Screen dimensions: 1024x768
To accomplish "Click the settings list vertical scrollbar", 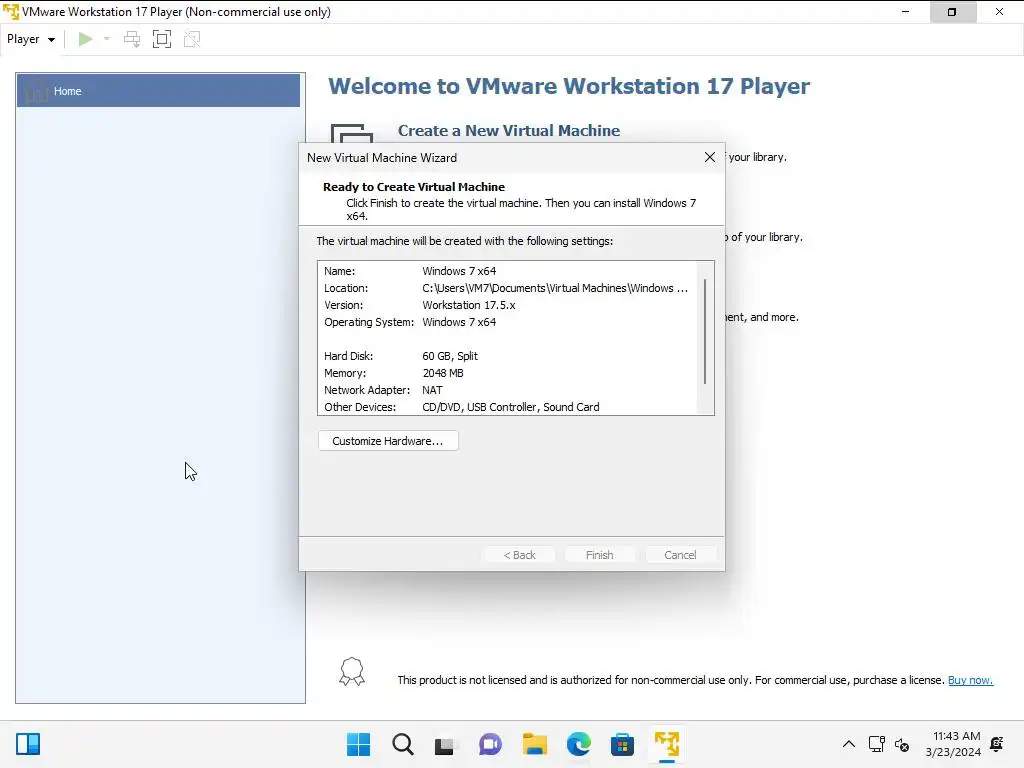I will pos(705,332).
